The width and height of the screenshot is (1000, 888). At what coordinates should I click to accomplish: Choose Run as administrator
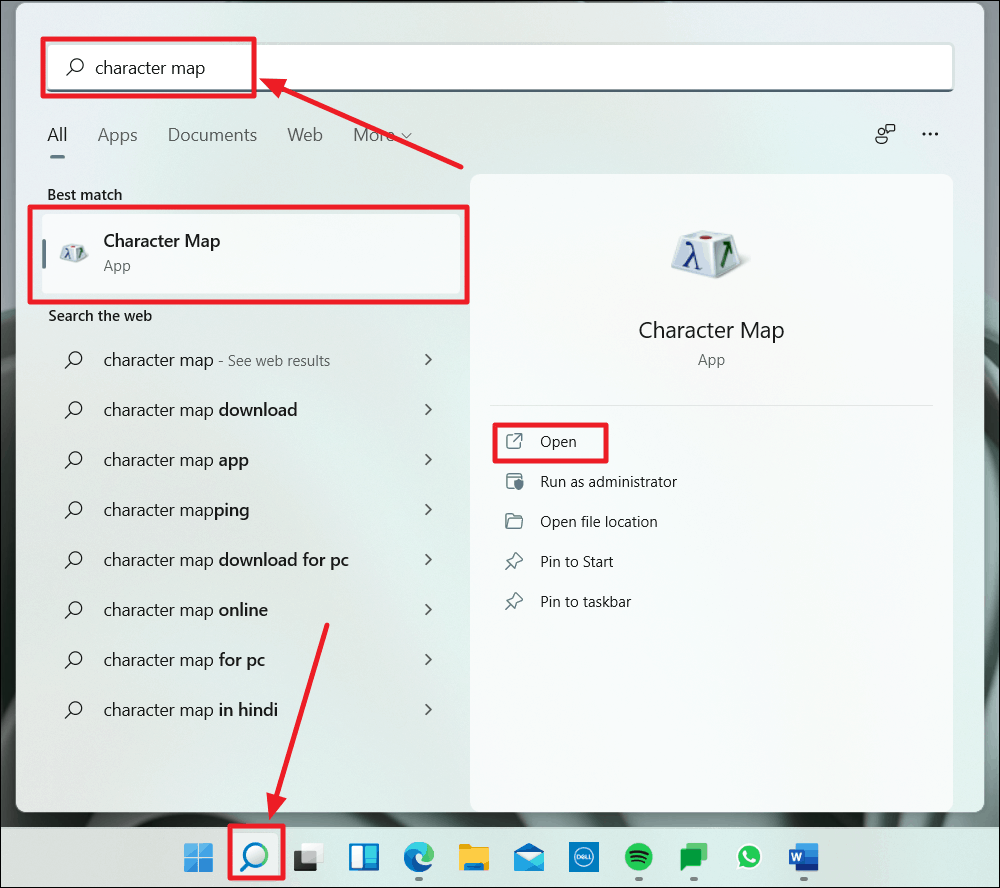[591, 482]
